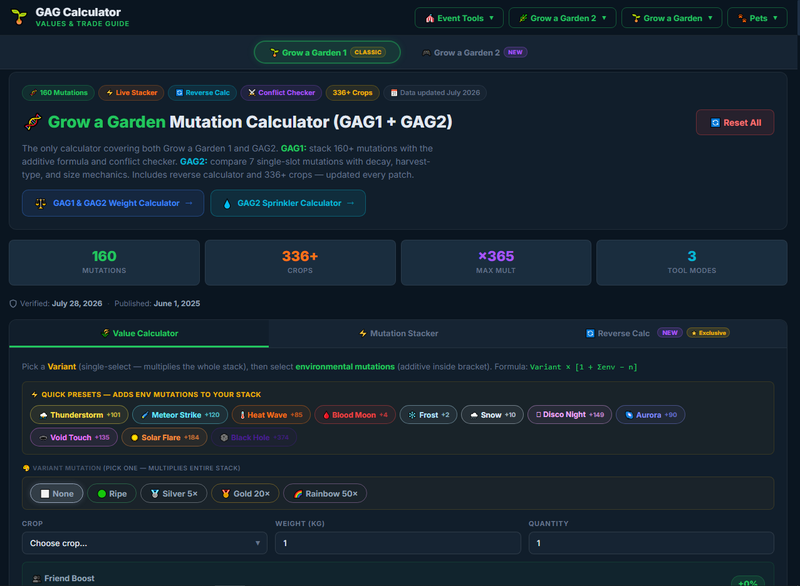Click the Live Stacker badge
Image resolution: width=800 pixels, height=586 pixels.
coord(131,93)
